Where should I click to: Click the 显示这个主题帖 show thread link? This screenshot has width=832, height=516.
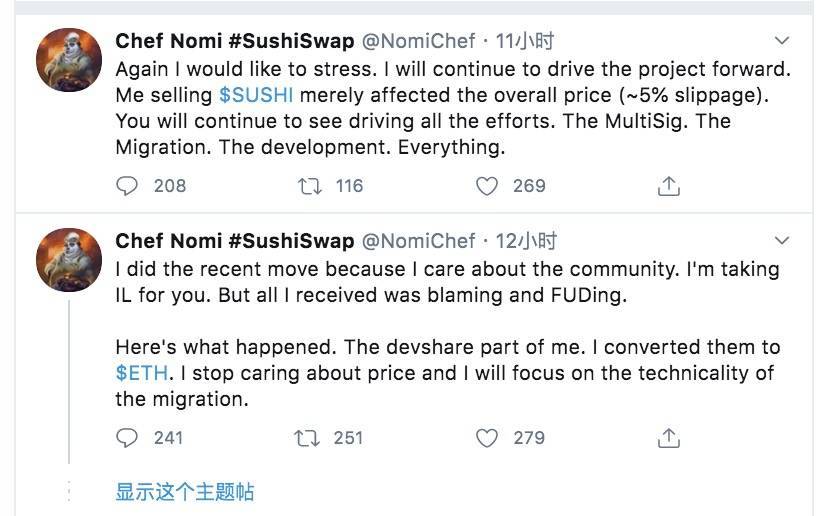(185, 491)
